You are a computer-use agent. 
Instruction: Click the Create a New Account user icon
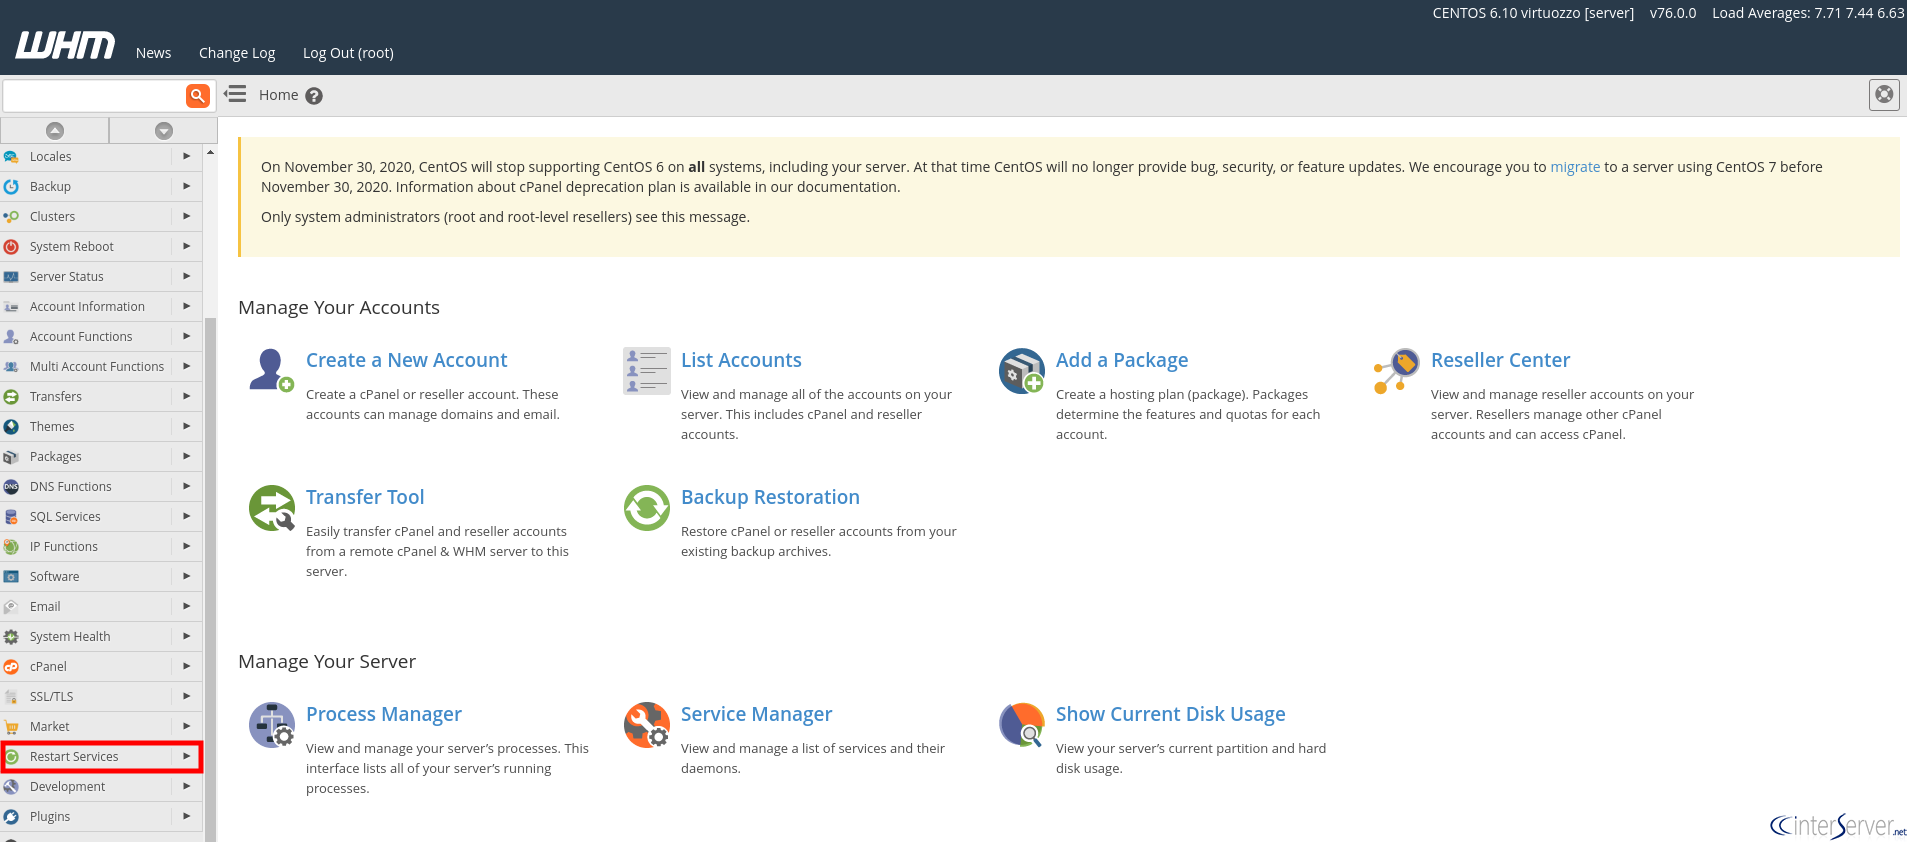click(x=271, y=371)
